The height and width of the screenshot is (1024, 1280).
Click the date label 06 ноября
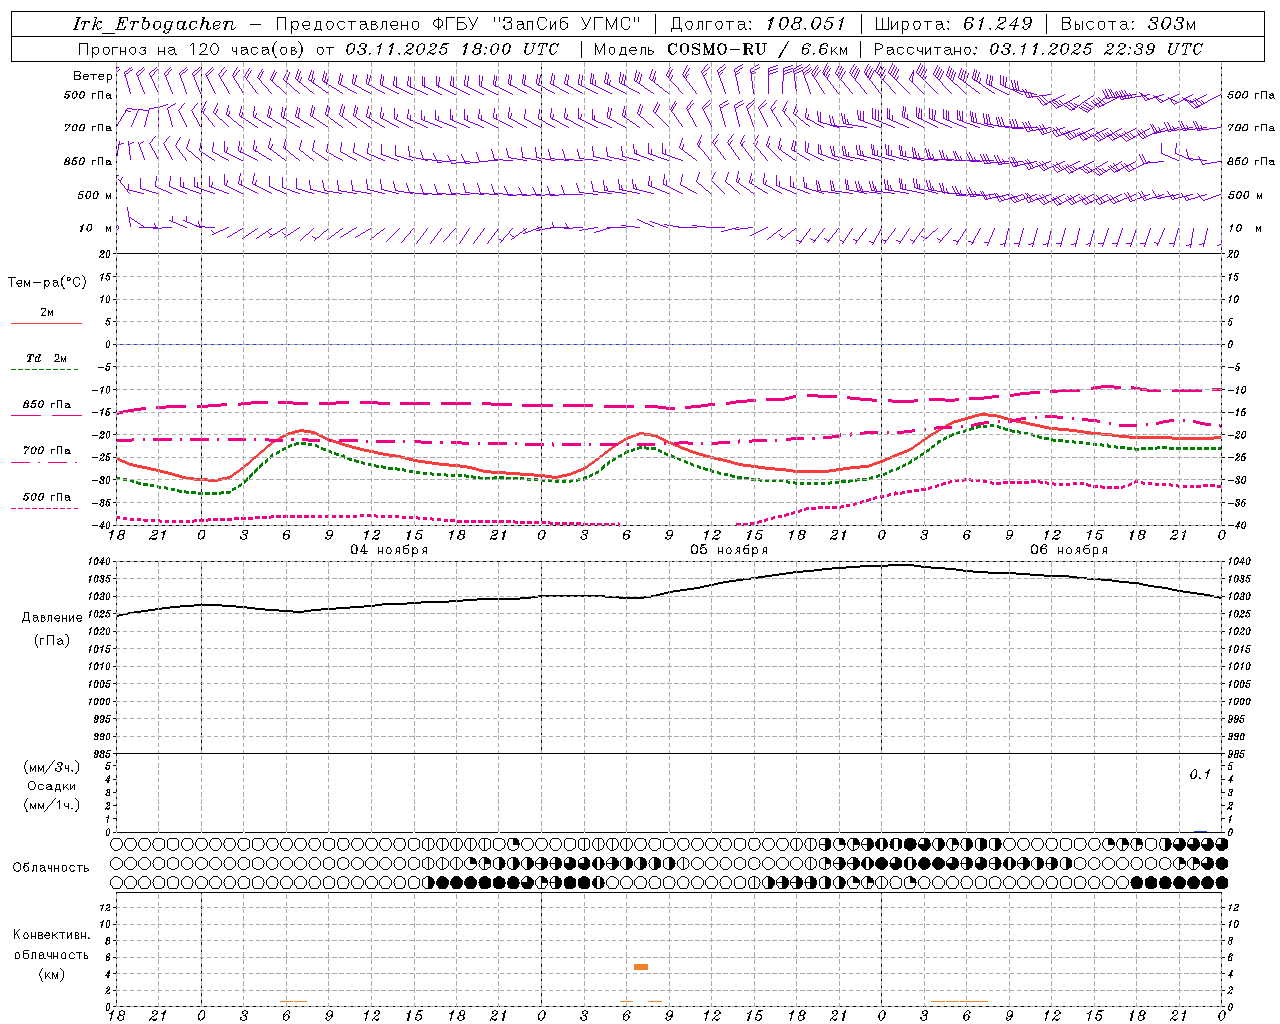click(1069, 550)
